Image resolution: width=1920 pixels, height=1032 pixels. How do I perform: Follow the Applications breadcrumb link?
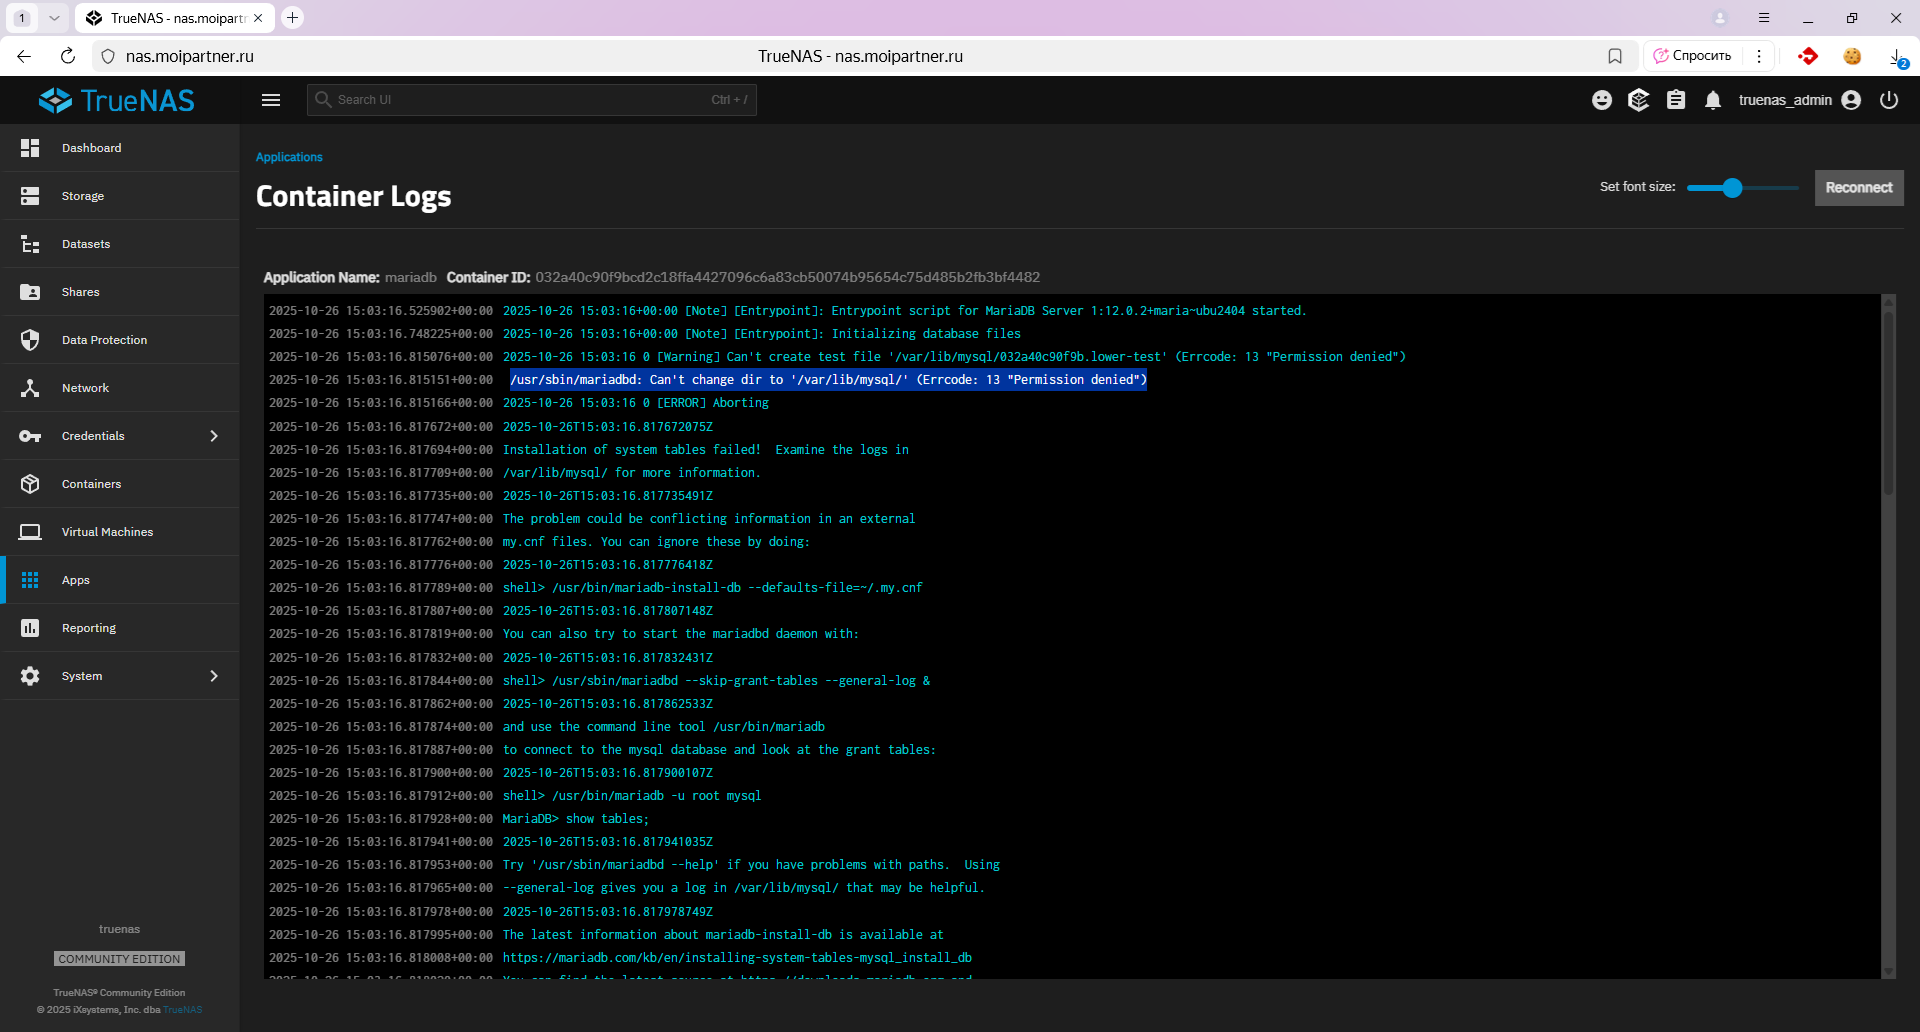point(289,157)
